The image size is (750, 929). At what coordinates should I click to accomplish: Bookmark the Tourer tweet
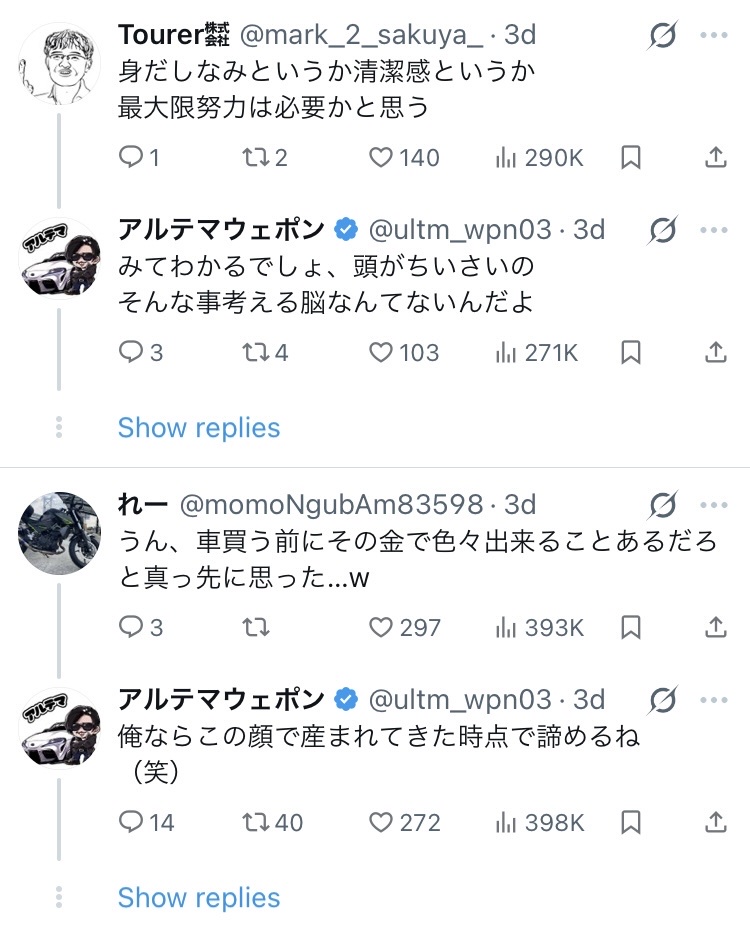[631, 157]
